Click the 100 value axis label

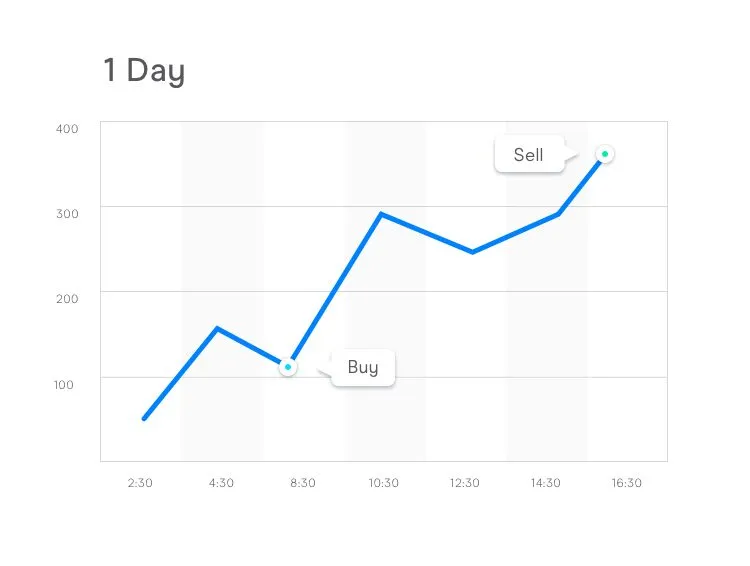tap(64, 385)
